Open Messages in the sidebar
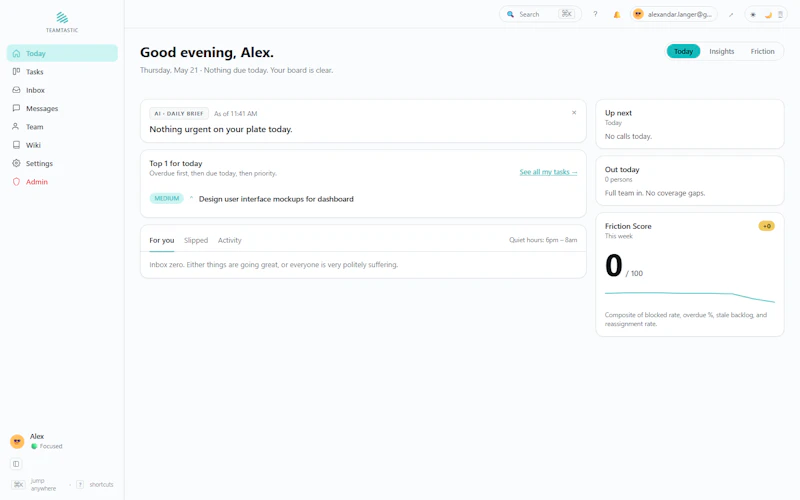The height and width of the screenshot is (500, 800). (x=62, y=108)
